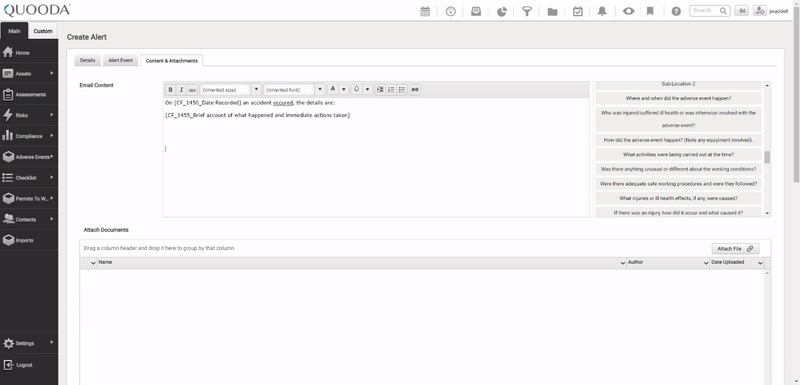Switch to the Alert Event tab
800x385 pixels.
[x=120, y=60]
